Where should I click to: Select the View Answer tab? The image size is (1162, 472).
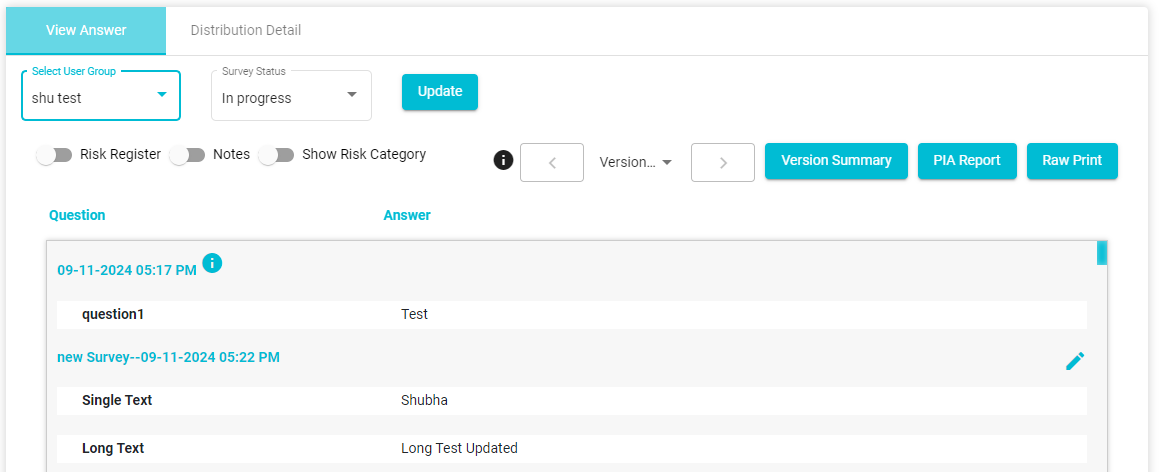point(86,30)
